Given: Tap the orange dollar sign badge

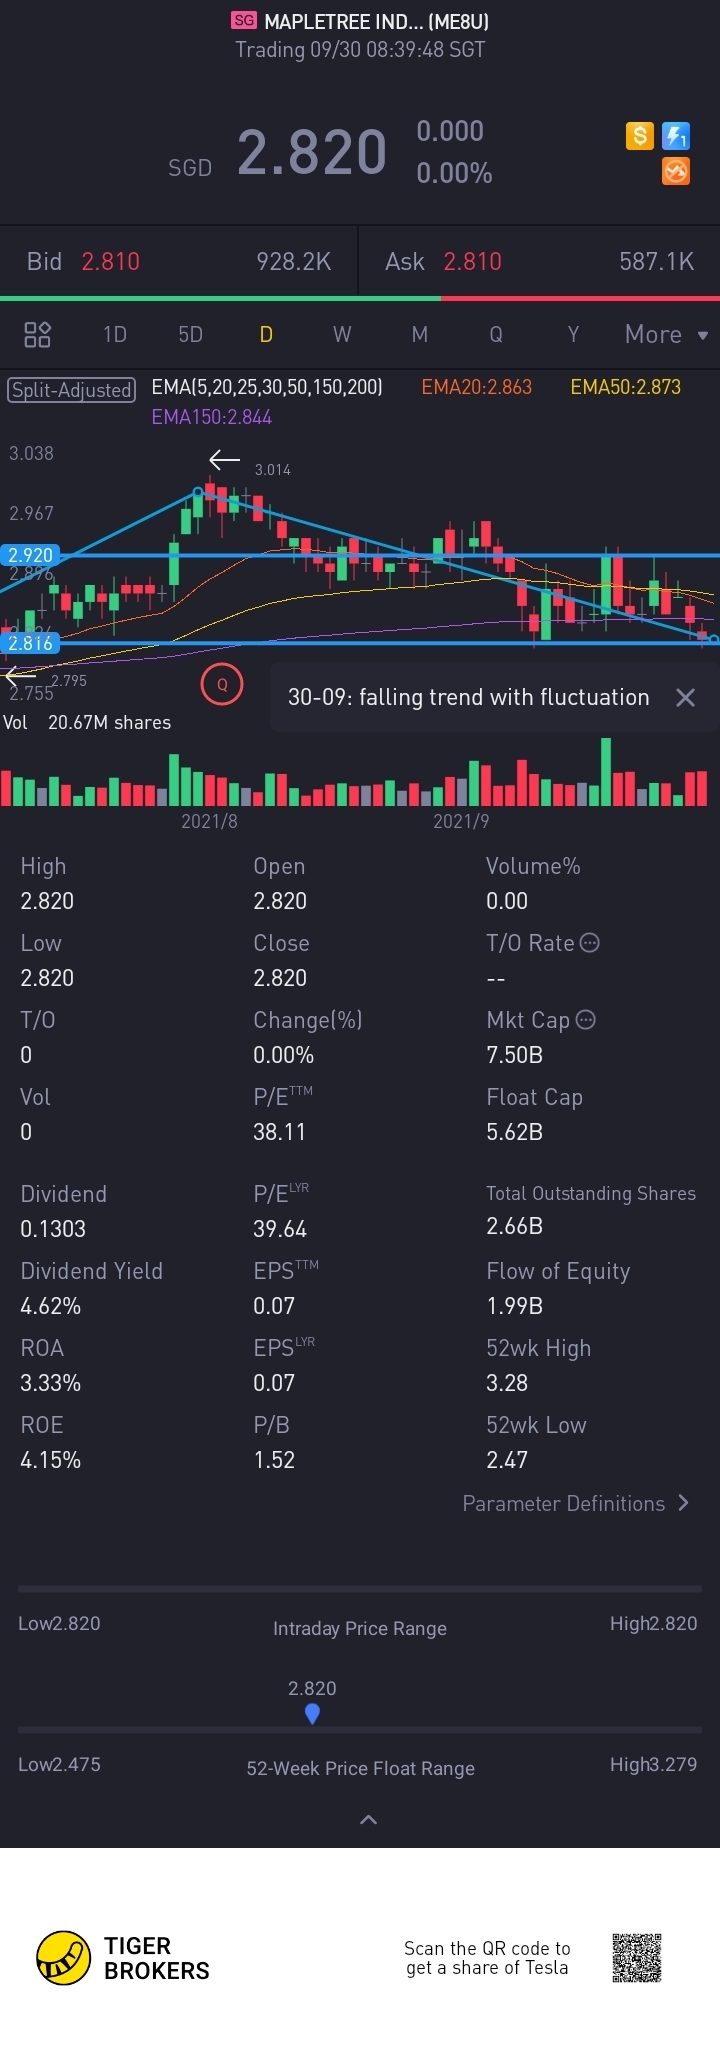Looking at the screenshot, I should click(x=640, y=136).
